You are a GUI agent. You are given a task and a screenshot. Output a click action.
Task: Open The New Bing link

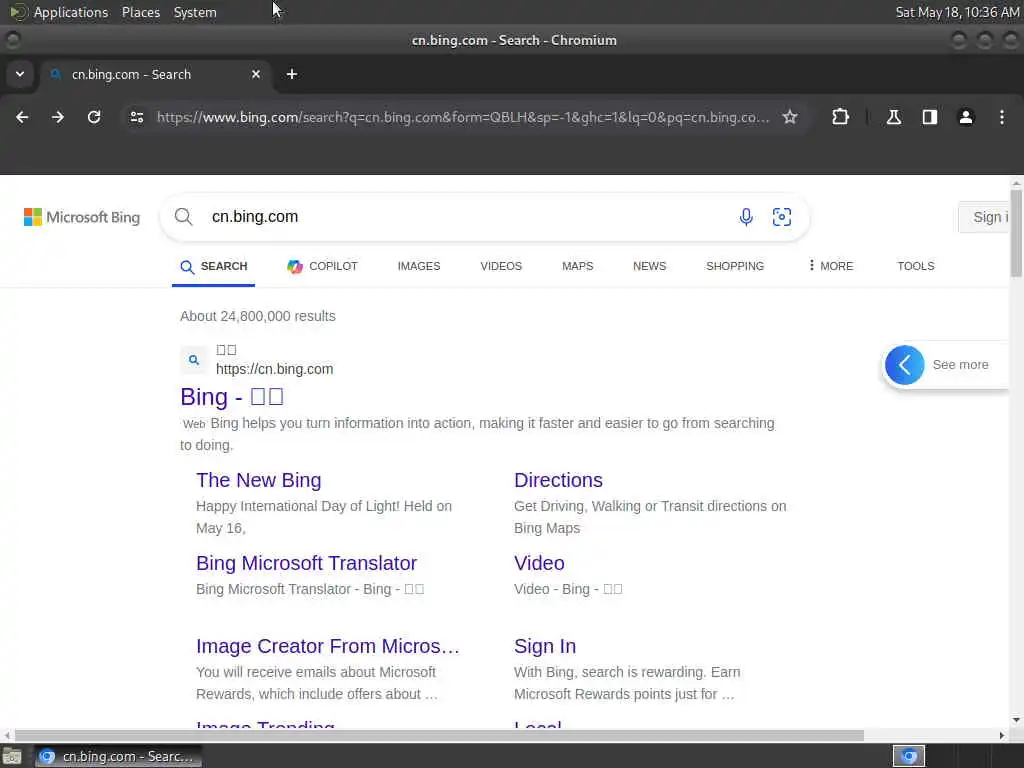(x=259, y=480)
